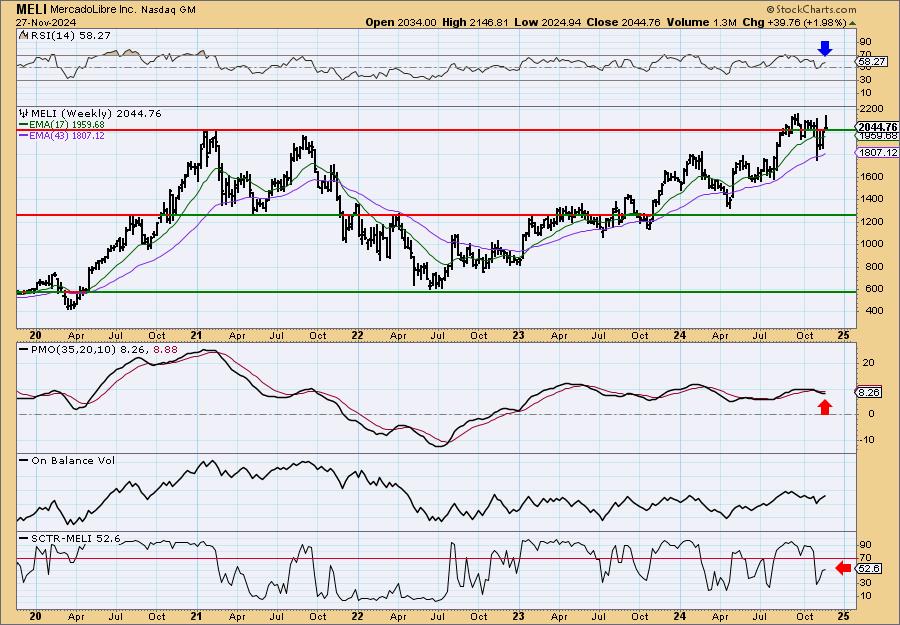
Task: Click the 52.6 SCTR value tag on right
Action: (x=870, y=568)
